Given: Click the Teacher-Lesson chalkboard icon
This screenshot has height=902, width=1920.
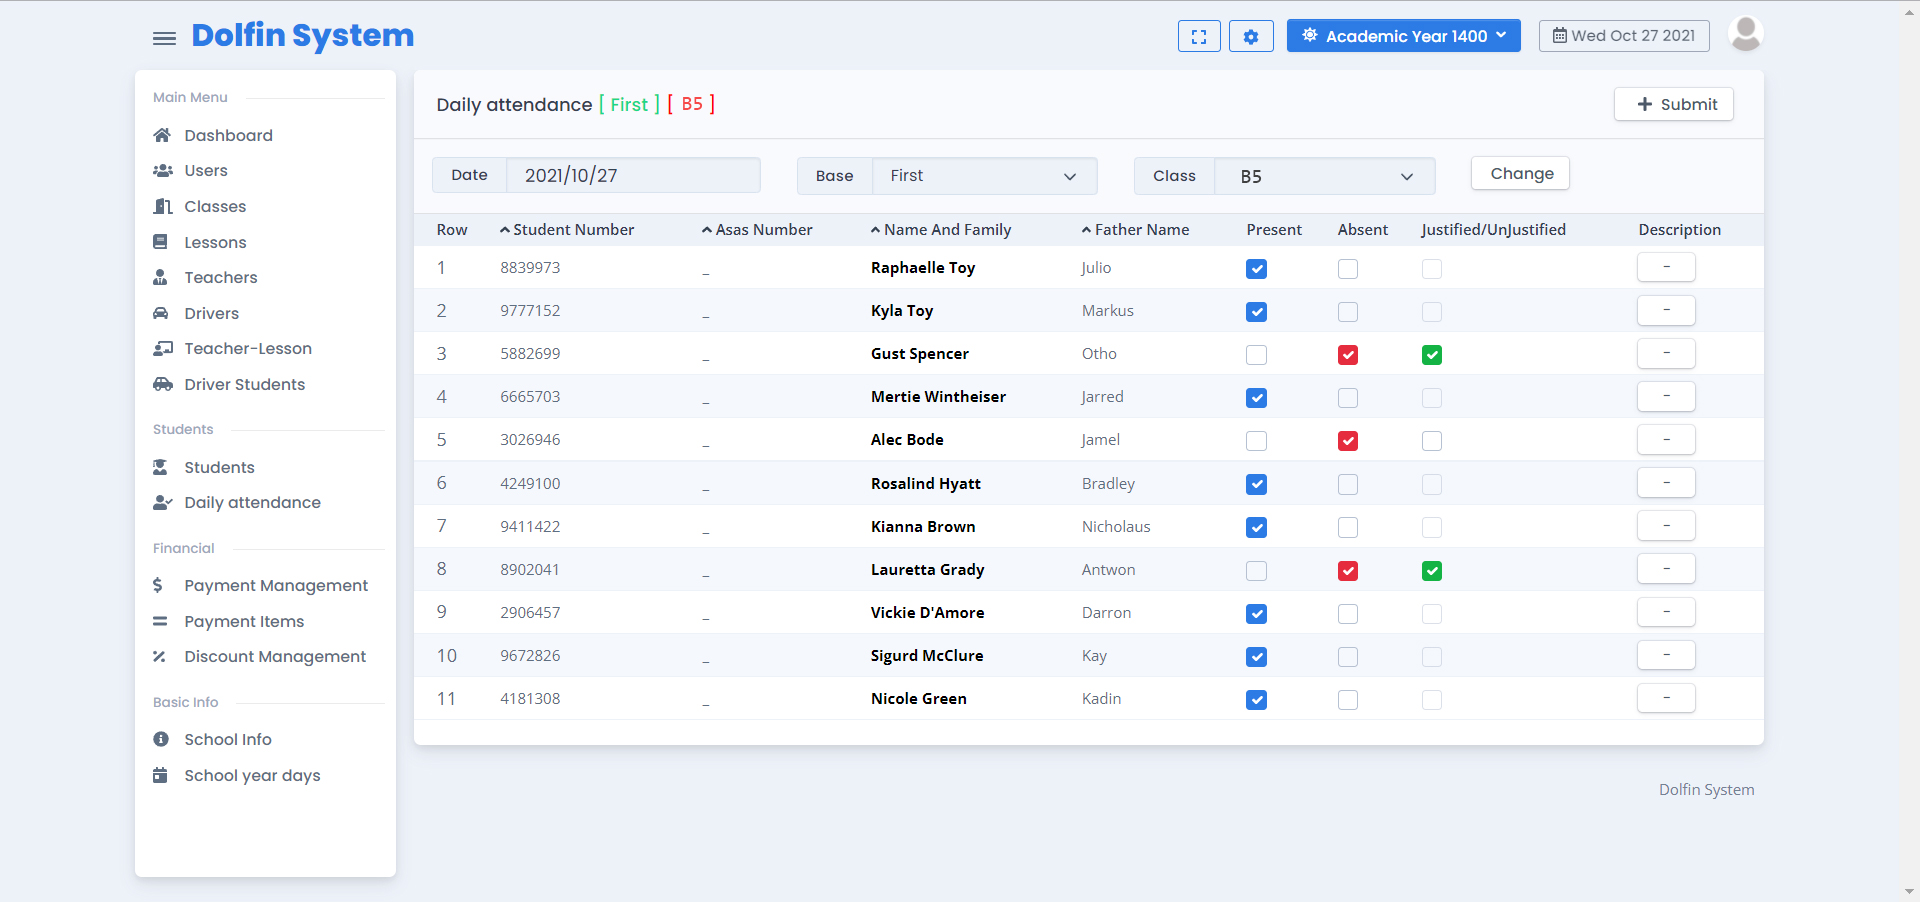Looking at the screenshot, I should [x=162, y=348].
